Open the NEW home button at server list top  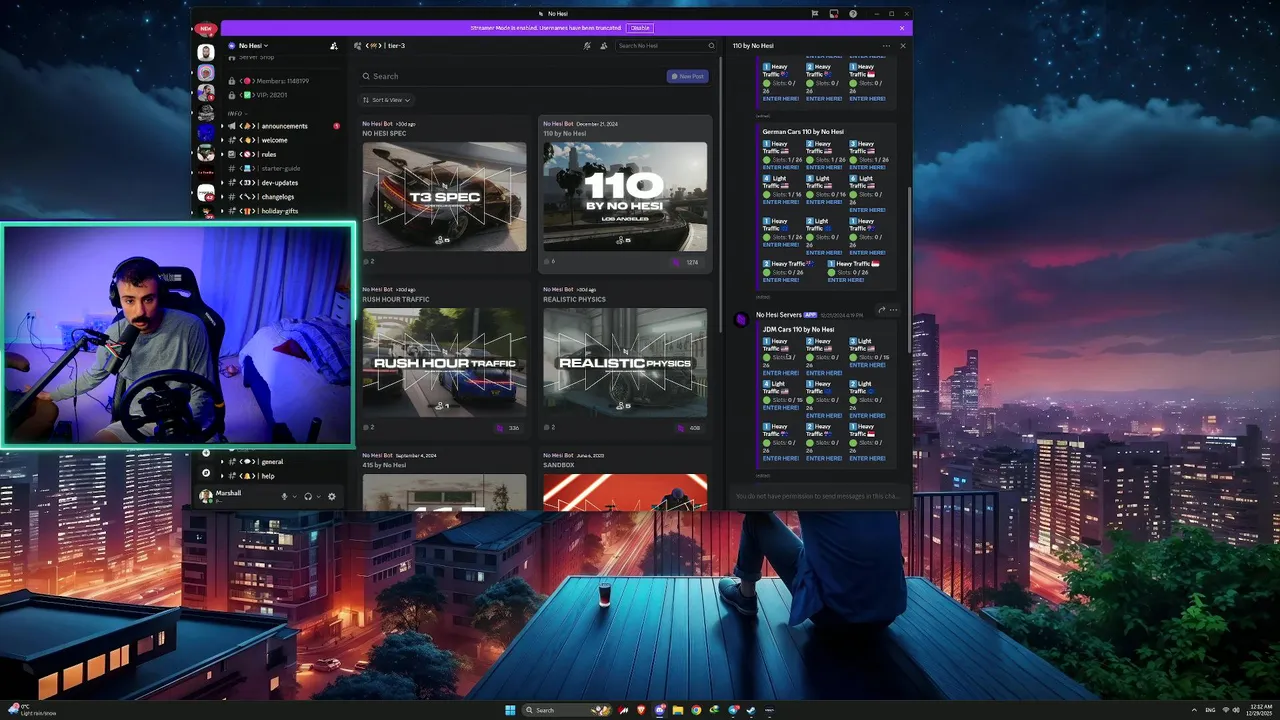[206, 29]
